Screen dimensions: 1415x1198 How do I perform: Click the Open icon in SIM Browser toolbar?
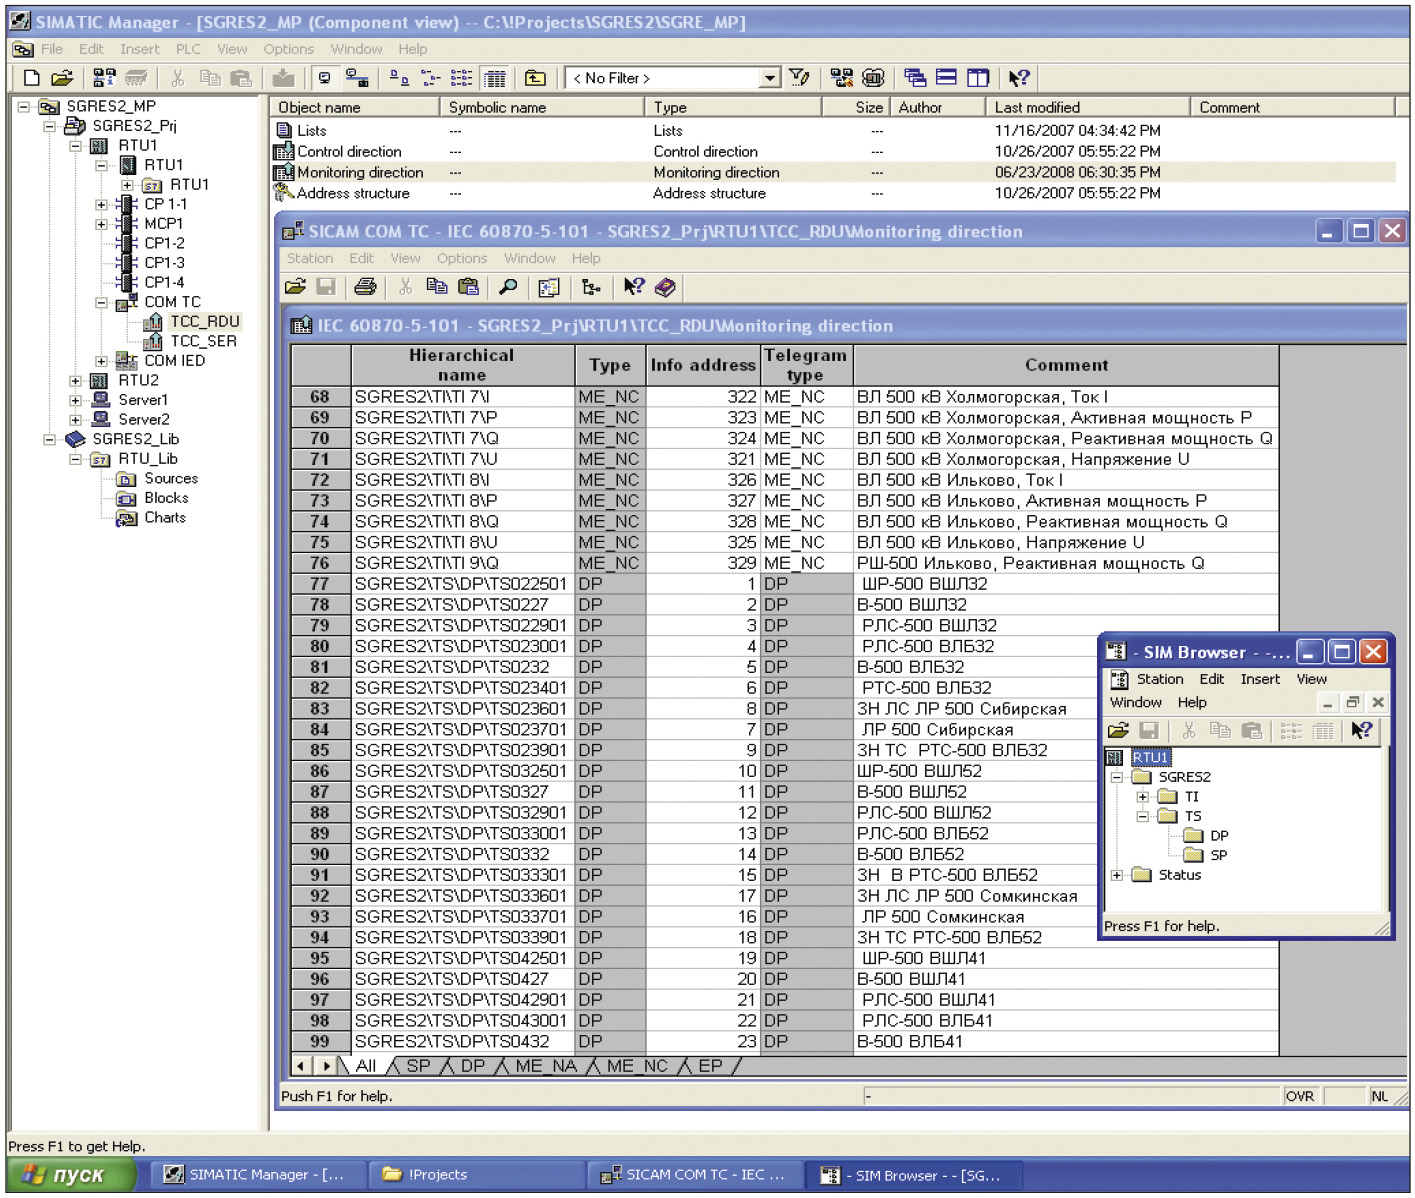tap(1118, 731)
